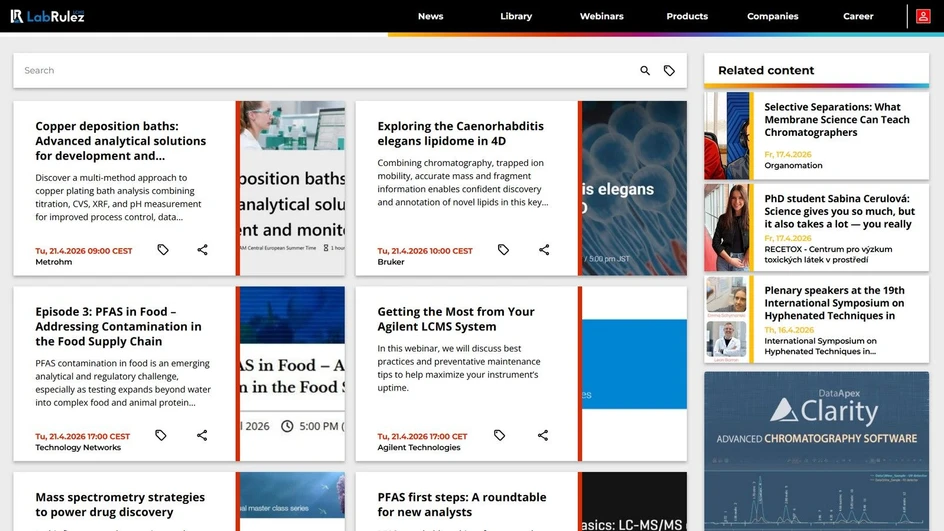The height and width of the screenshot is (531, 944).
Task: Open Mass spectrometry strategies drug discovery title
Action: pos(120,505)
